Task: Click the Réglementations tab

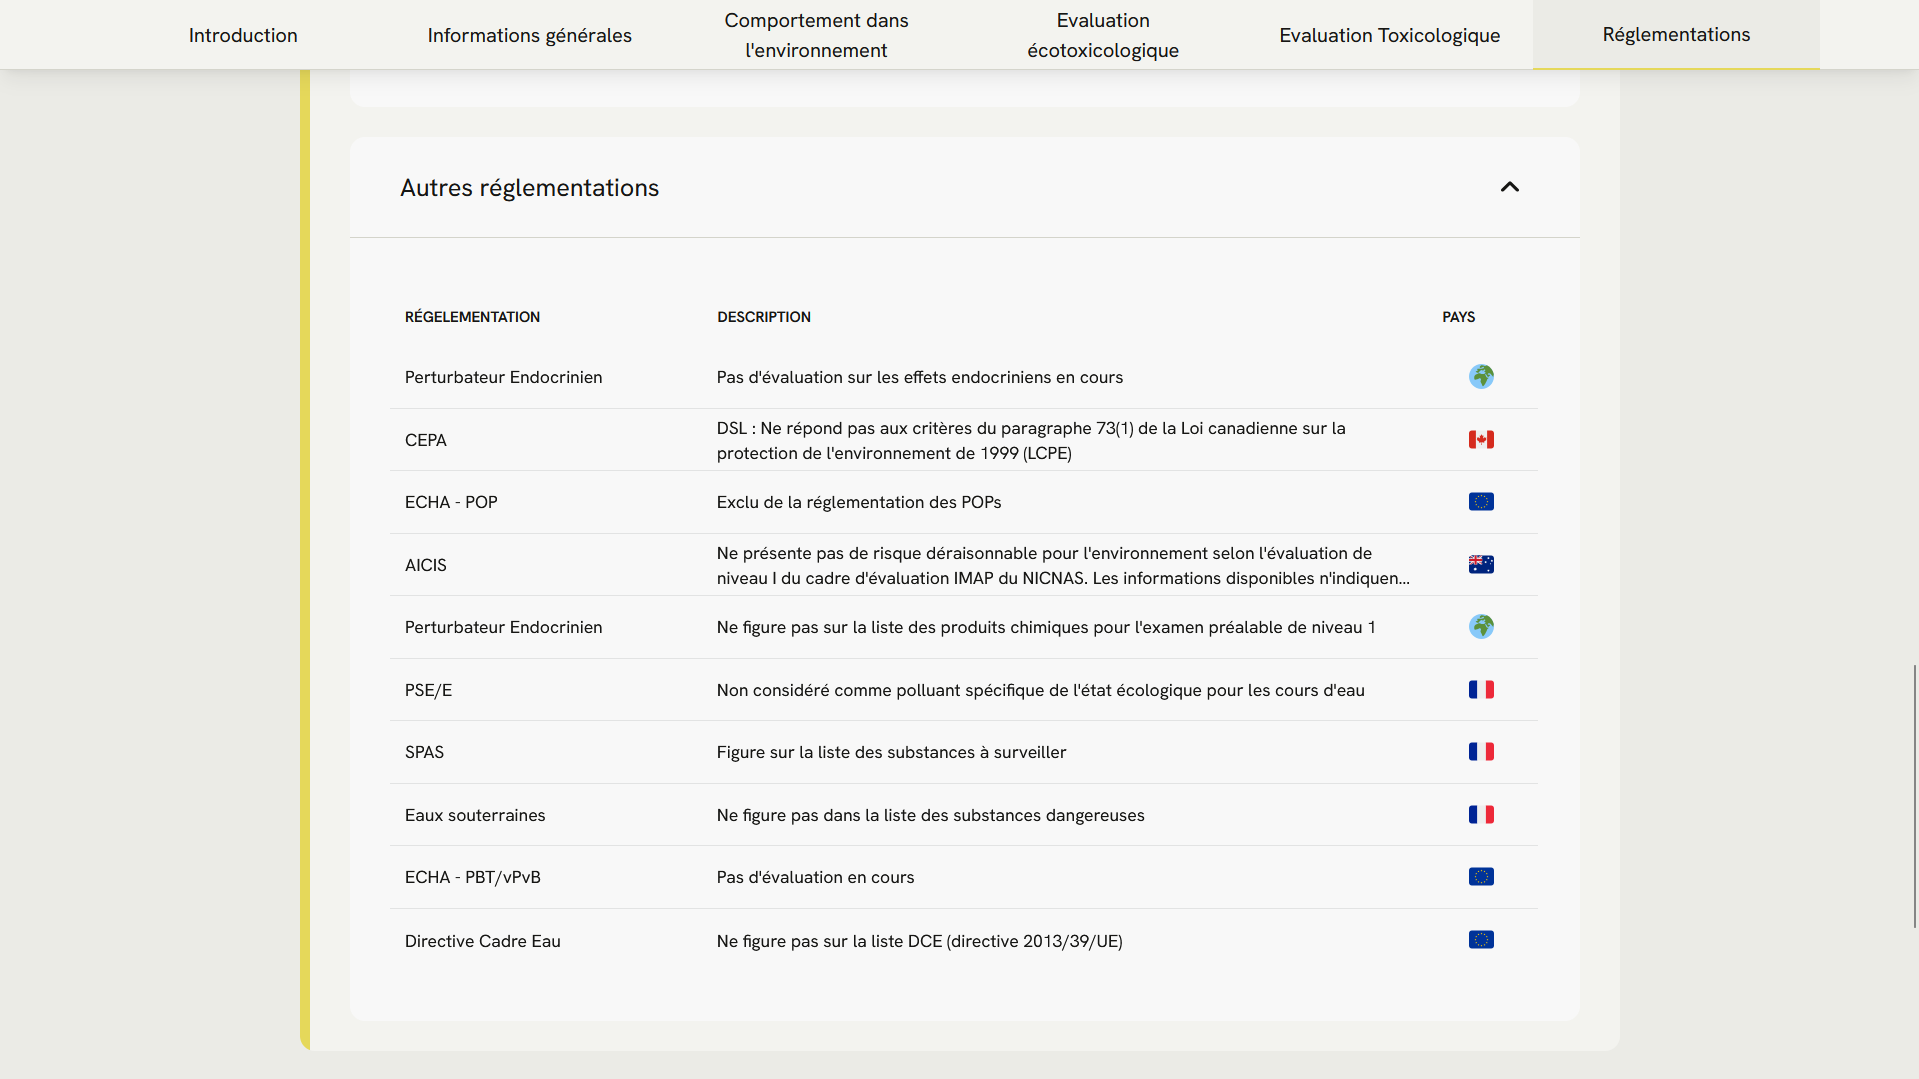Action: (x=1676, y=35)
